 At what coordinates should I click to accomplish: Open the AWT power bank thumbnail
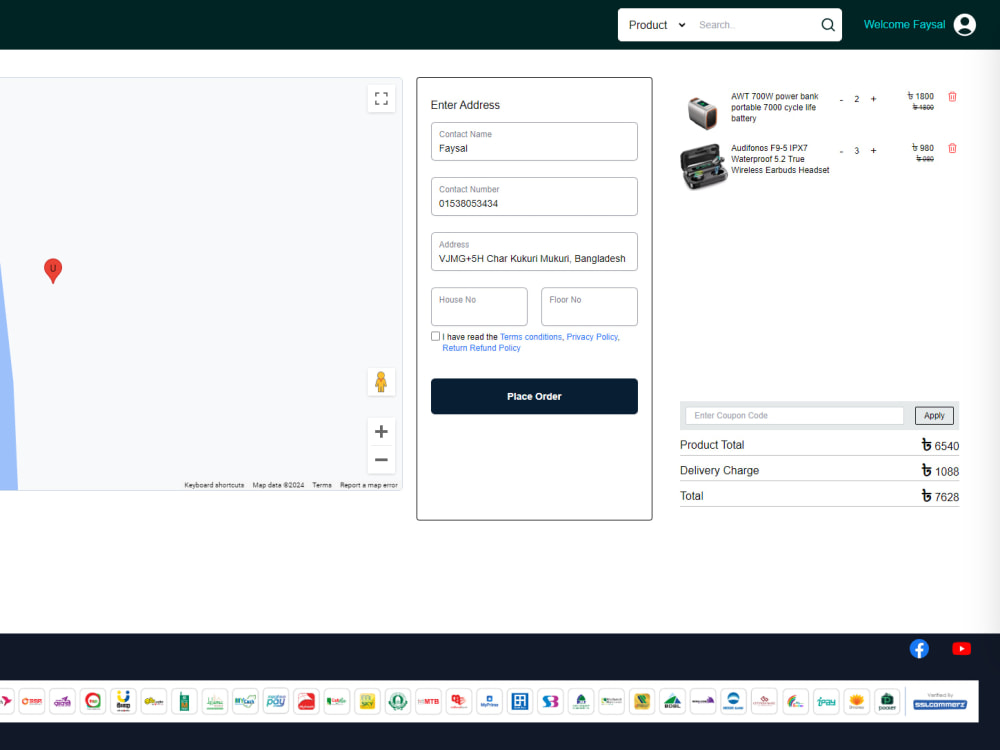pyautogui.click(x=702, y=112)
